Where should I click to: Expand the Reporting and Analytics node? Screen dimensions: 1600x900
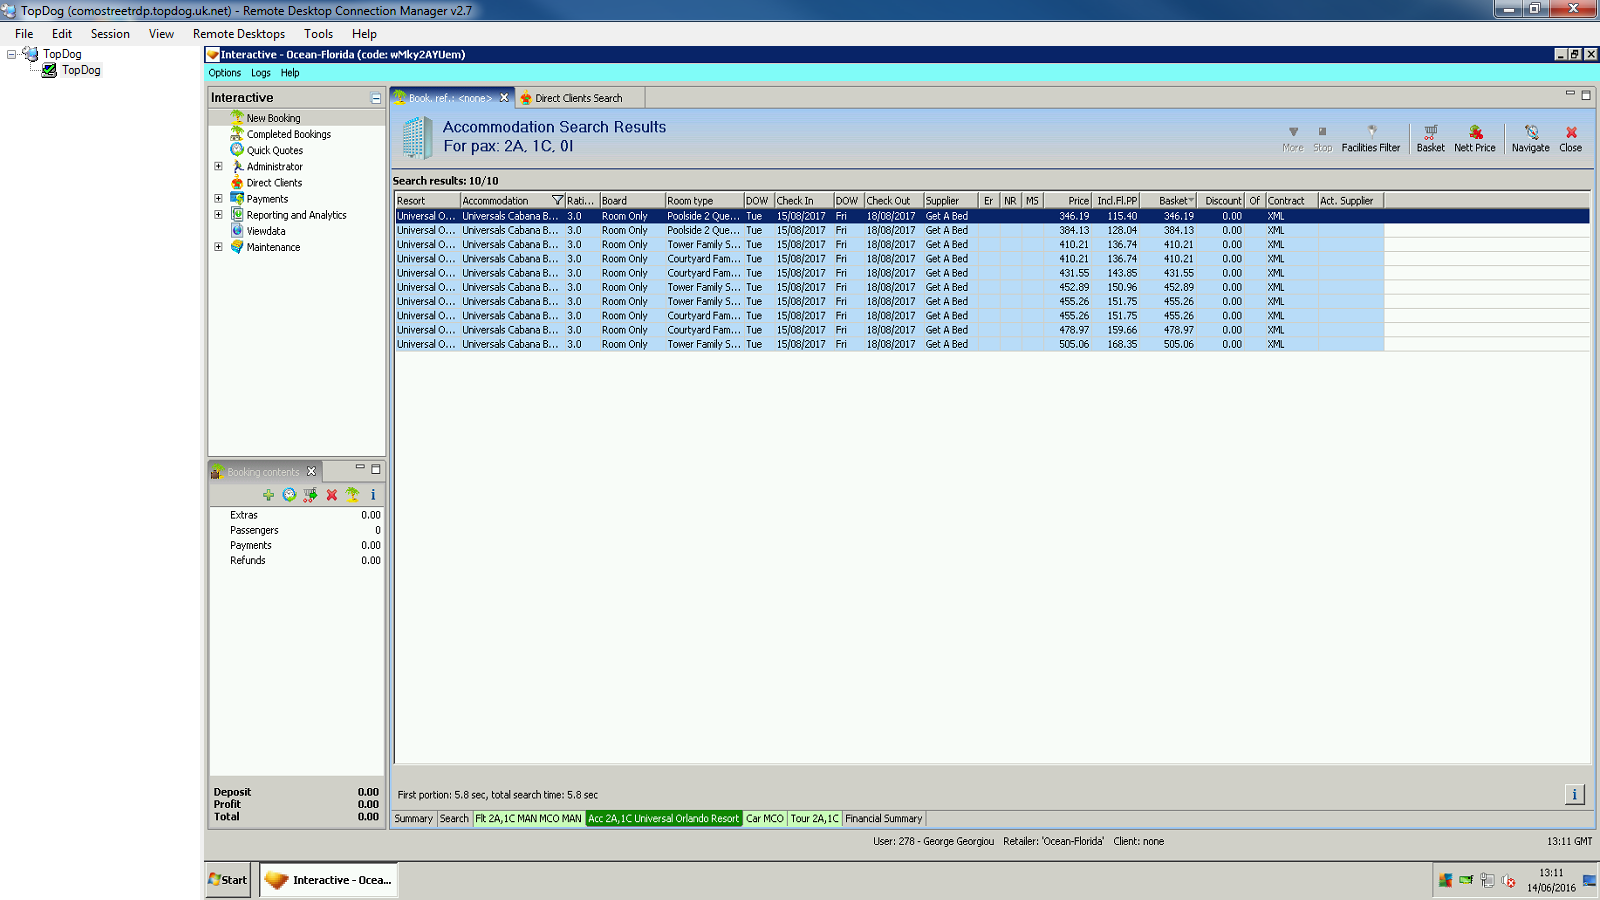pyautogui.click(x=218, y=215)
